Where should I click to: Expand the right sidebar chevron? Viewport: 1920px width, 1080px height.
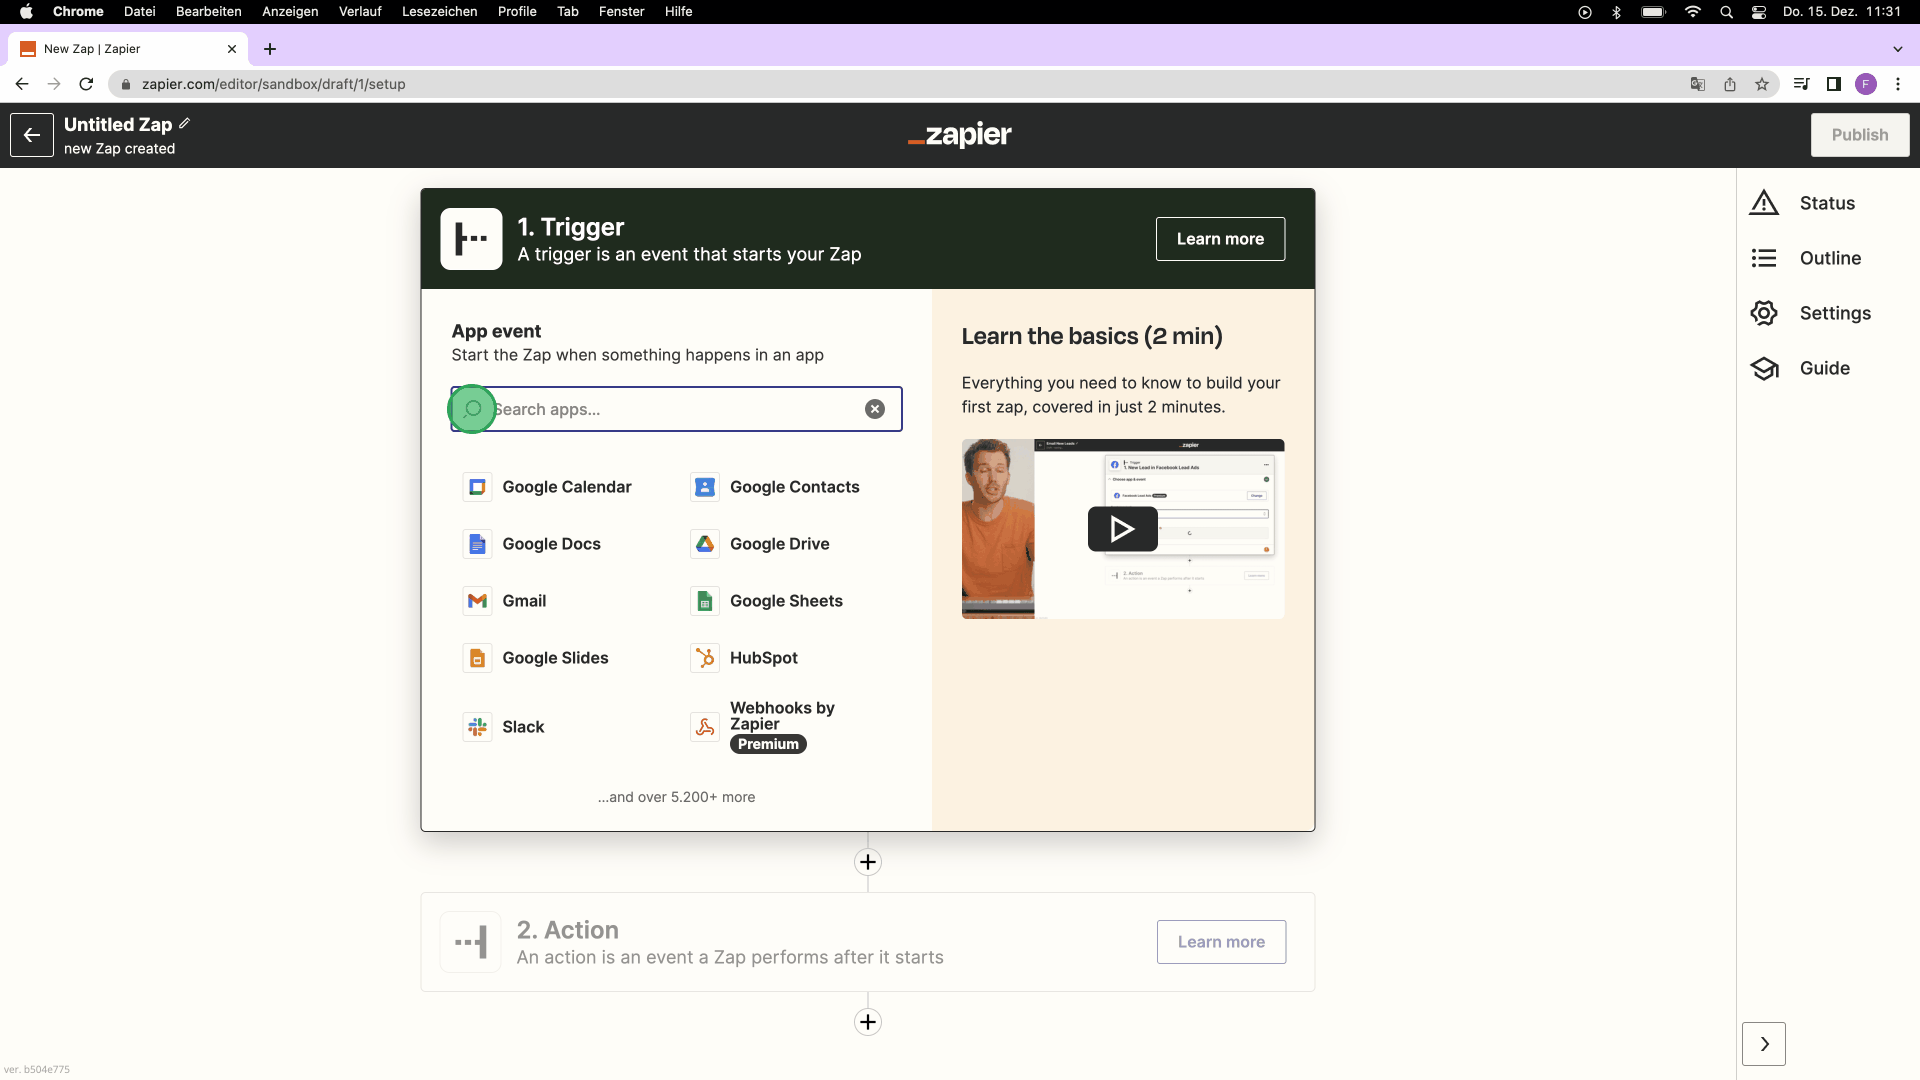tap(1764, 1044)
